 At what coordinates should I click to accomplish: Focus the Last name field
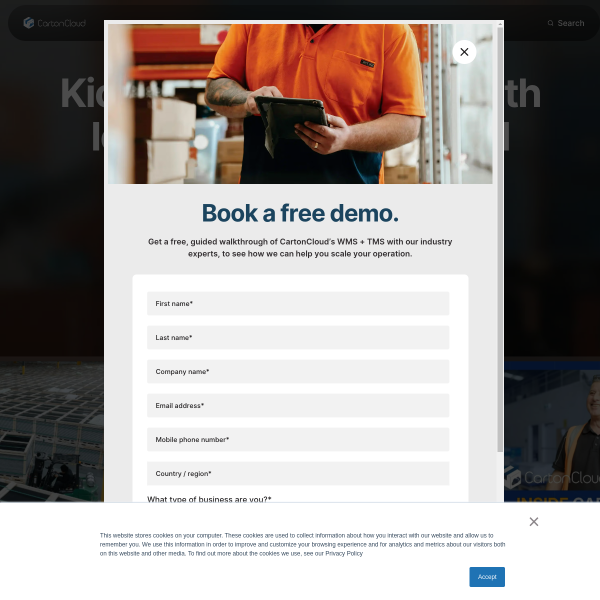point(298,338)
